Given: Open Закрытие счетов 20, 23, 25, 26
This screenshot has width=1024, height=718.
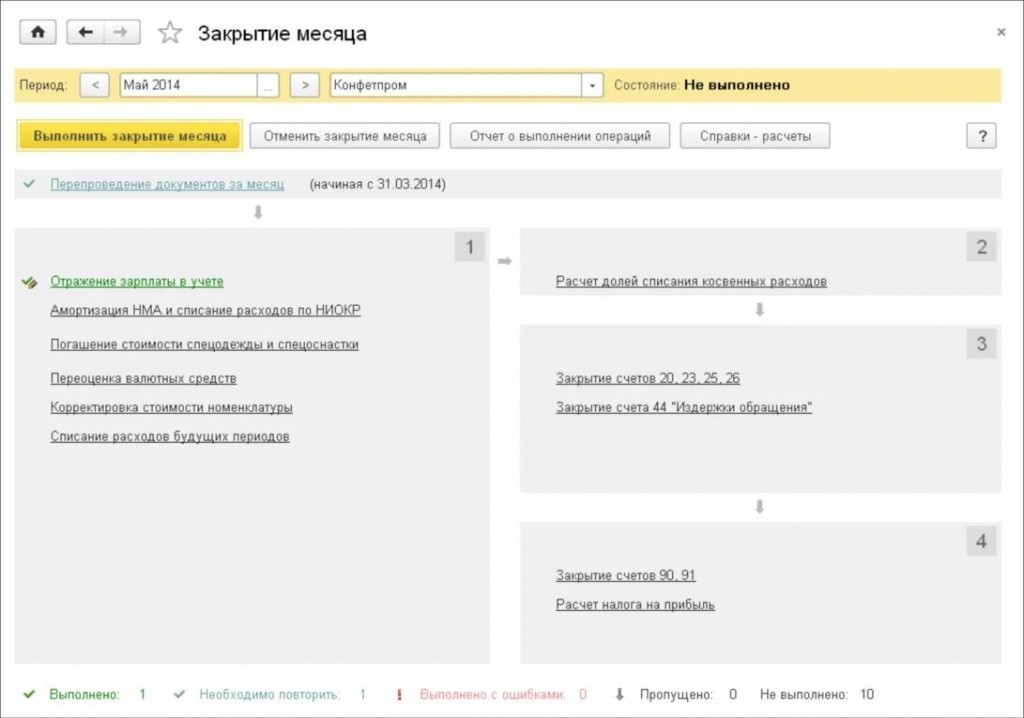Looking at the screenshot, I should (648, 378).
